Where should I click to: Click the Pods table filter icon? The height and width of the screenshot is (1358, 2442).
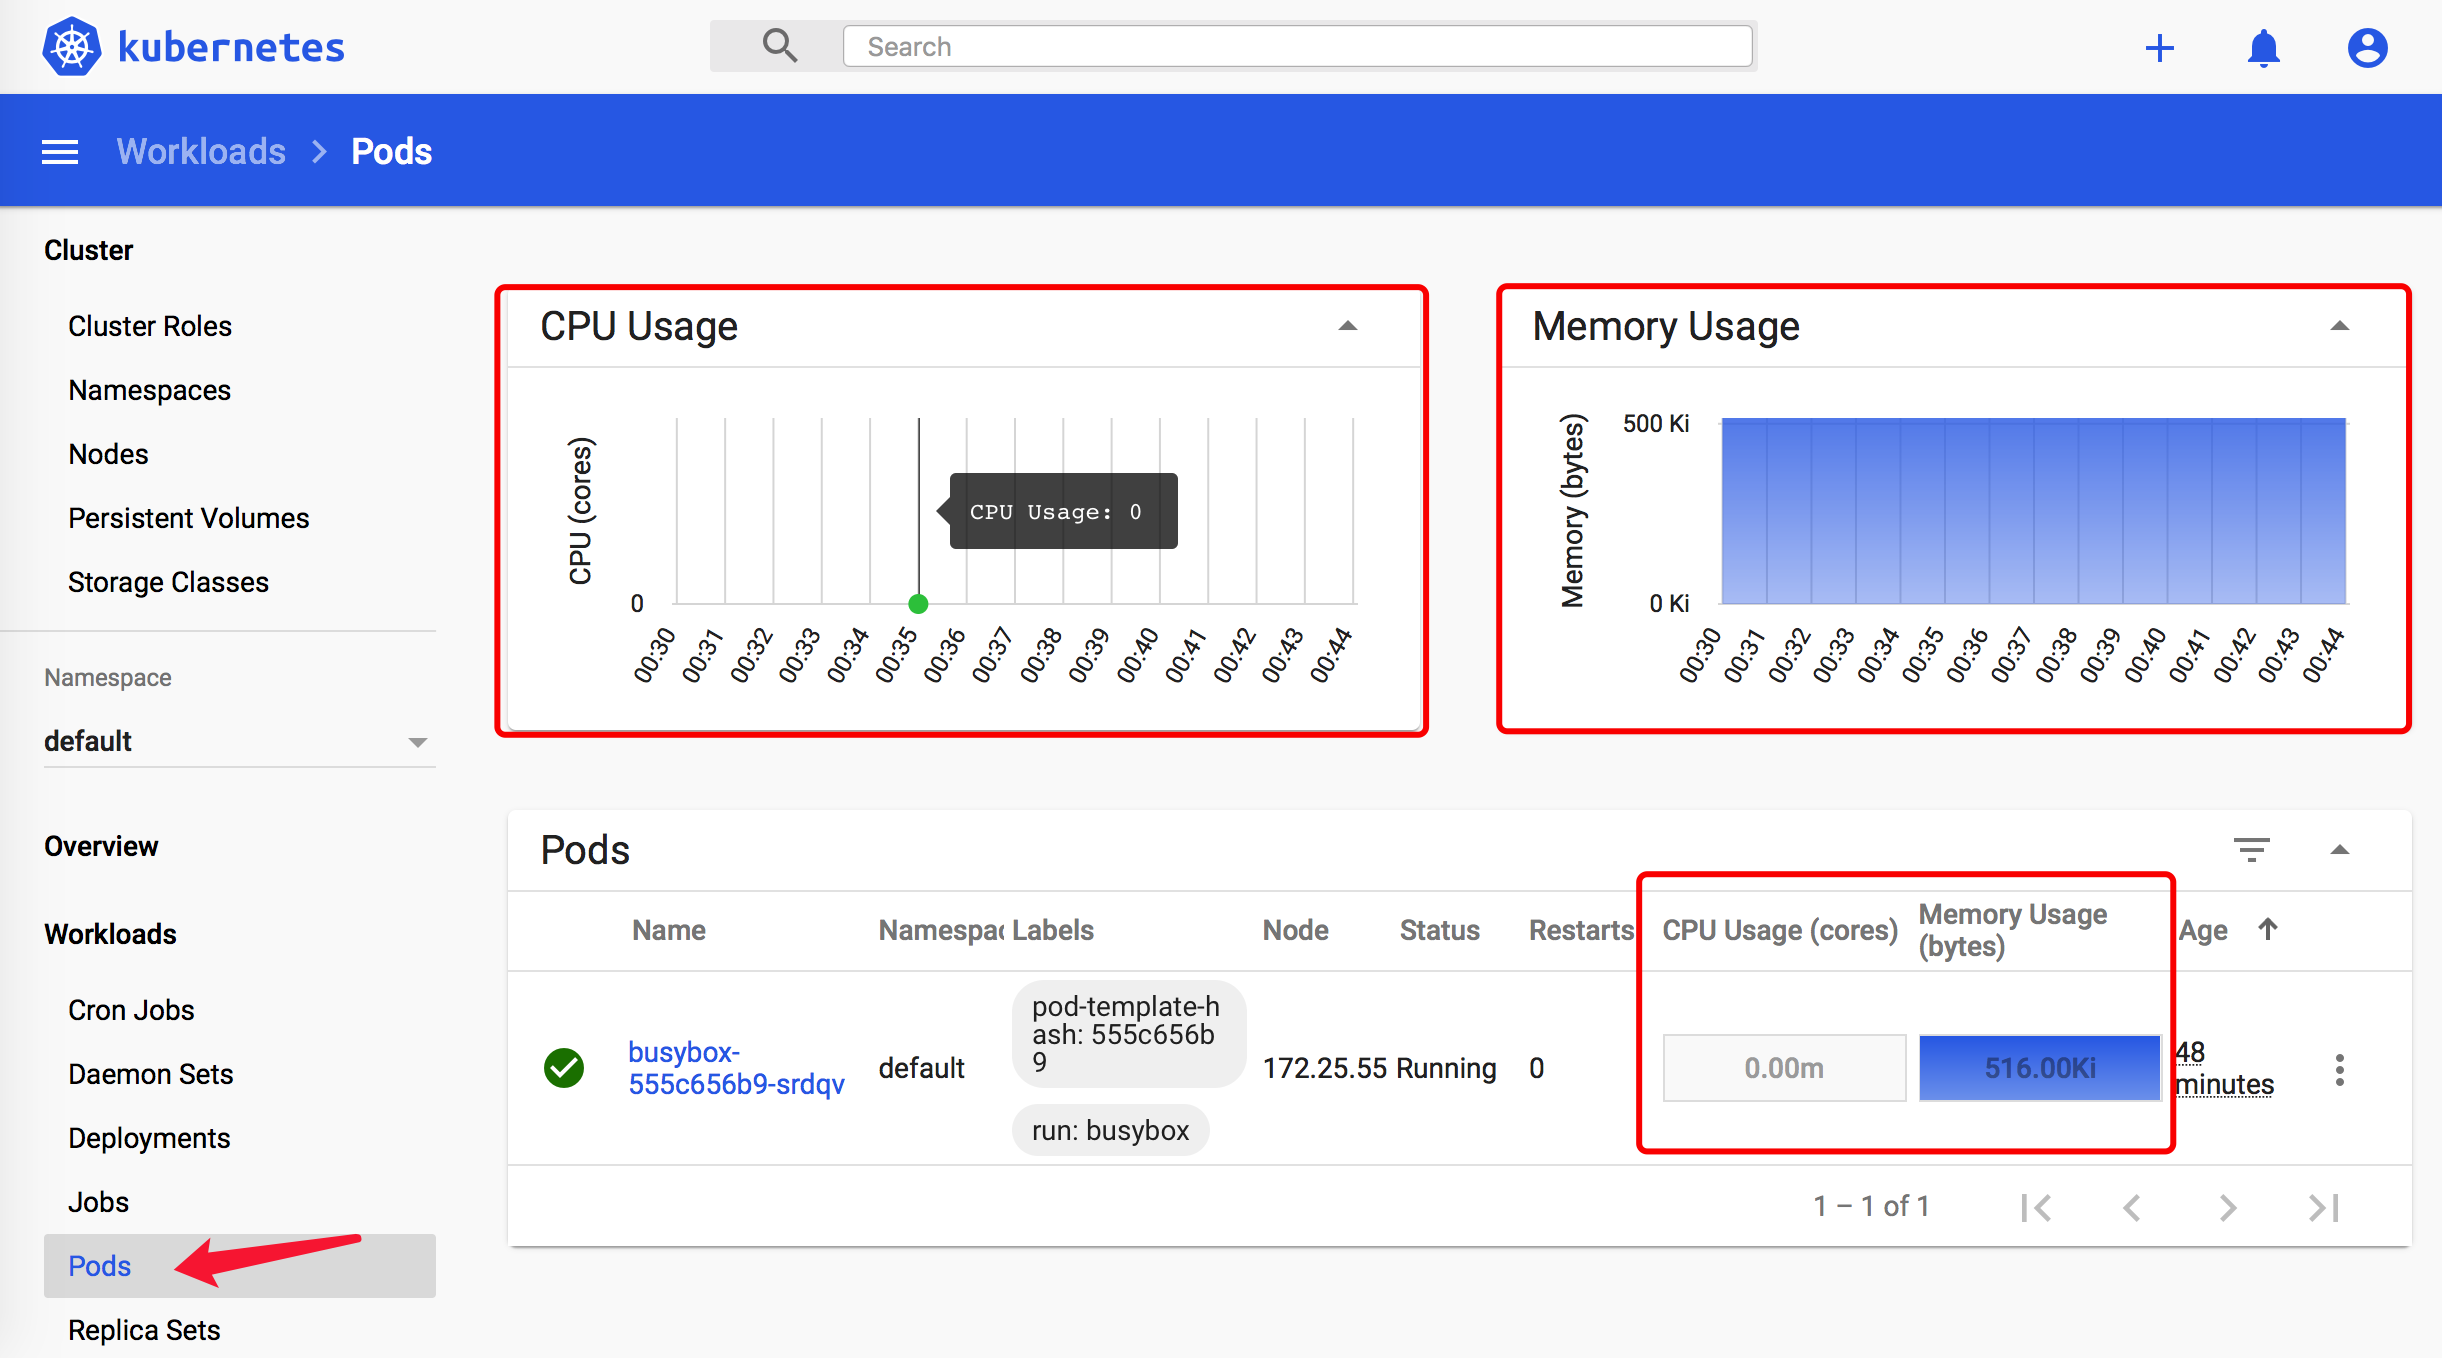click(x=2251, y=850)
